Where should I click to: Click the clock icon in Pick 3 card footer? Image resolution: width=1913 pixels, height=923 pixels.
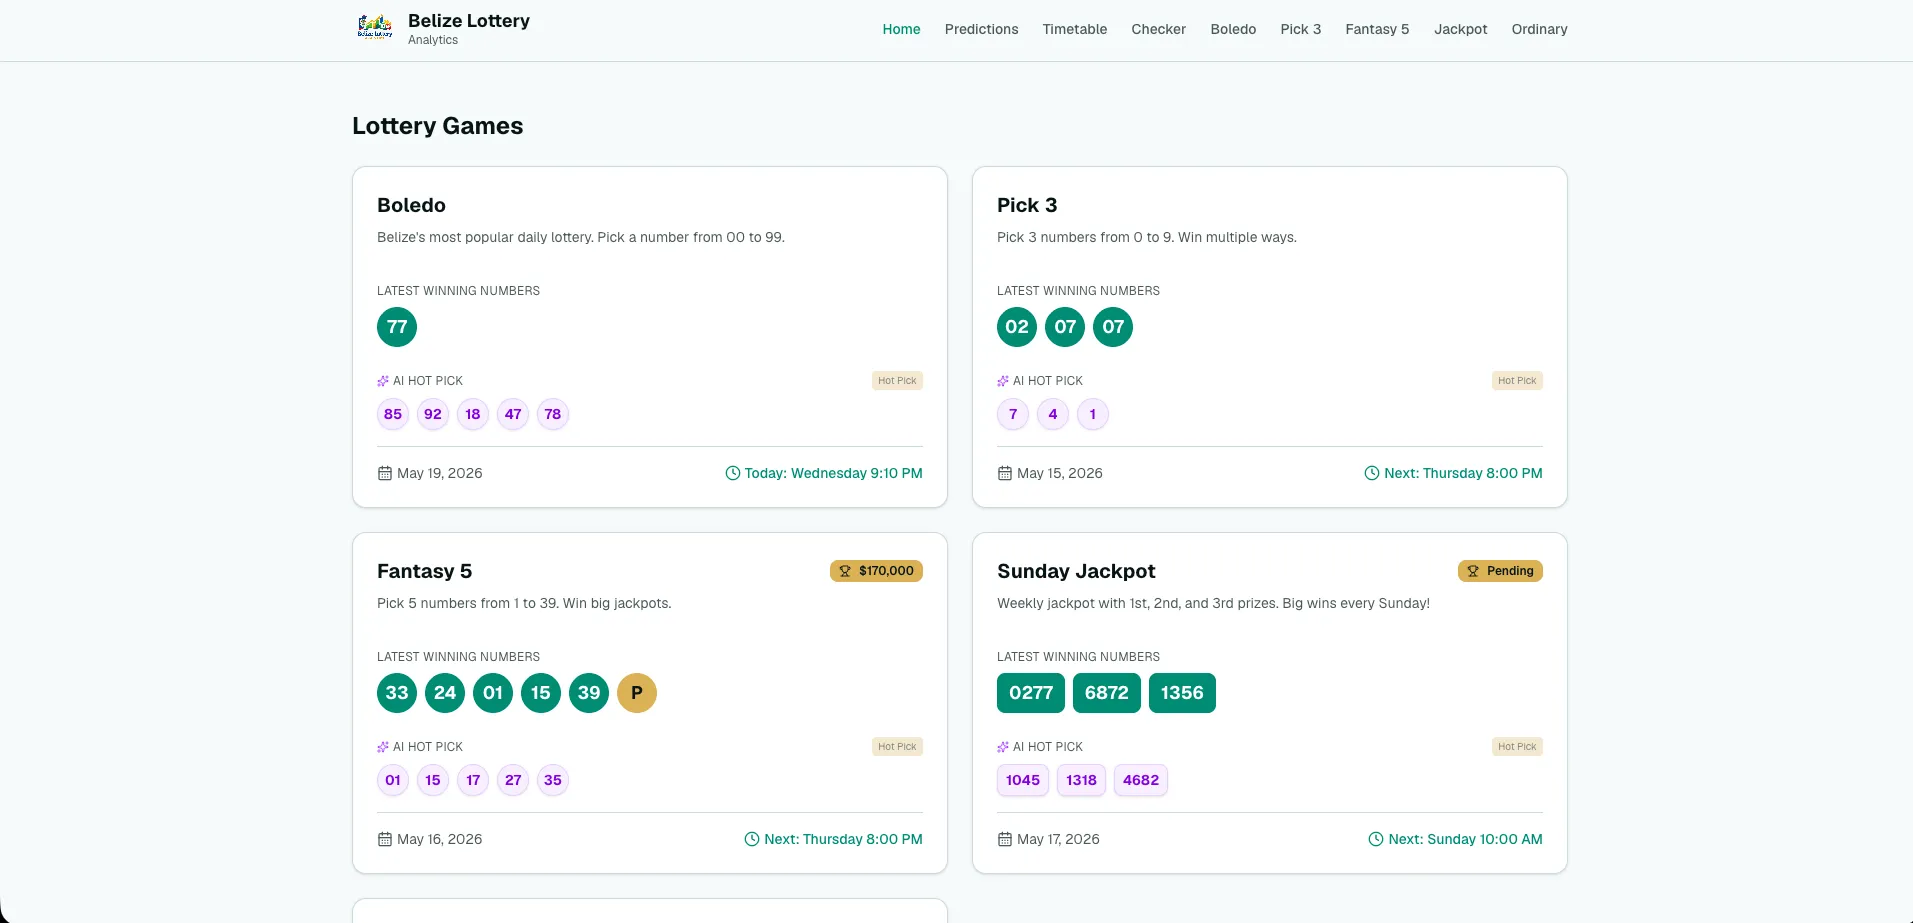tap(1372, 473)
